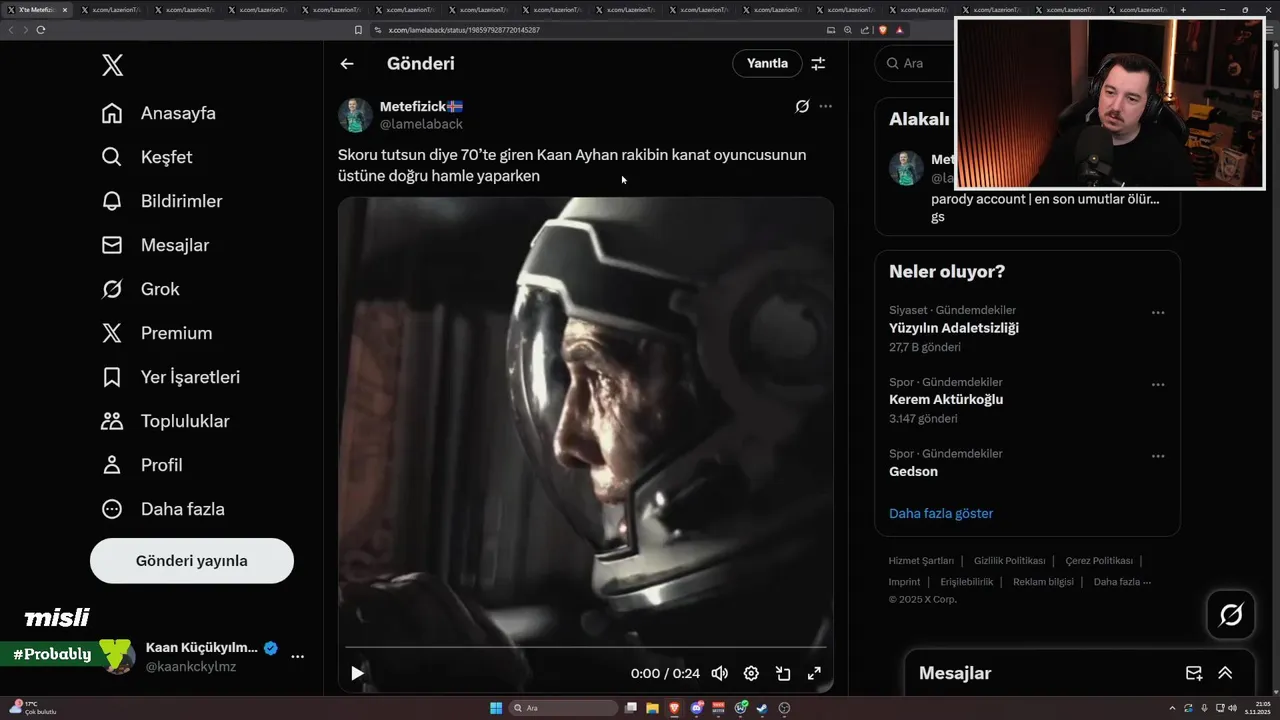Click Daha fazla göster link

tap(941, 513)
